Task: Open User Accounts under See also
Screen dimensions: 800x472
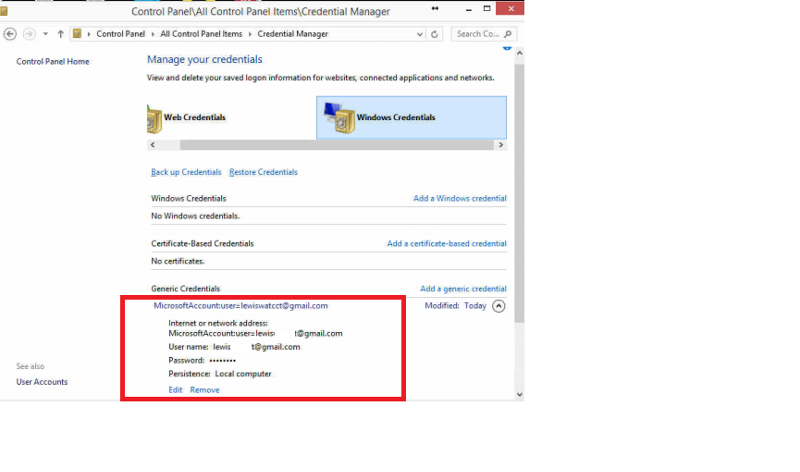Action: tap(42, 382)
